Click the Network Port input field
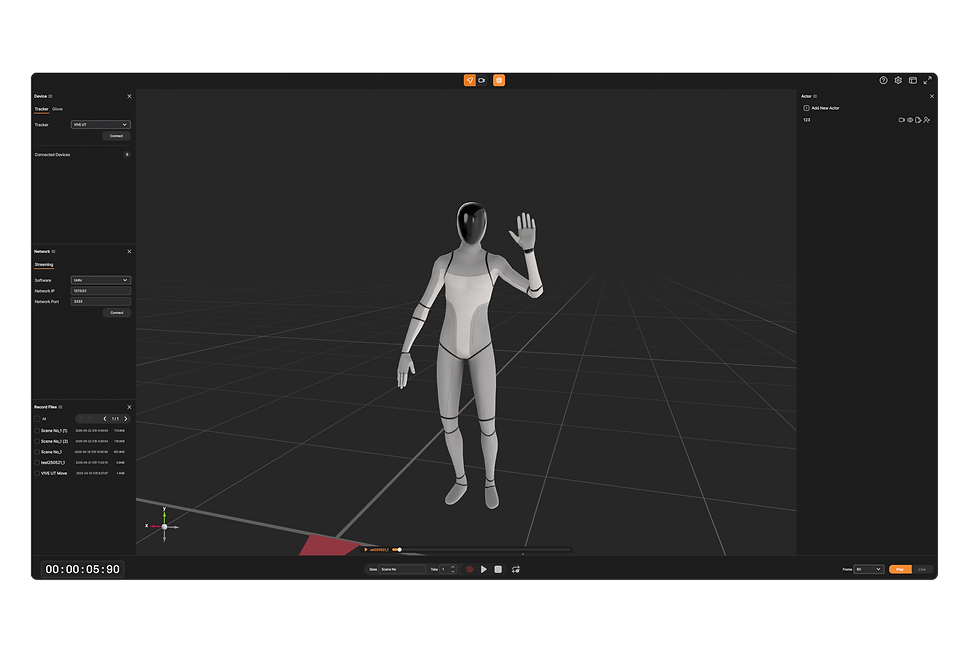Screen dimensions: 970x653 [100, 302]
